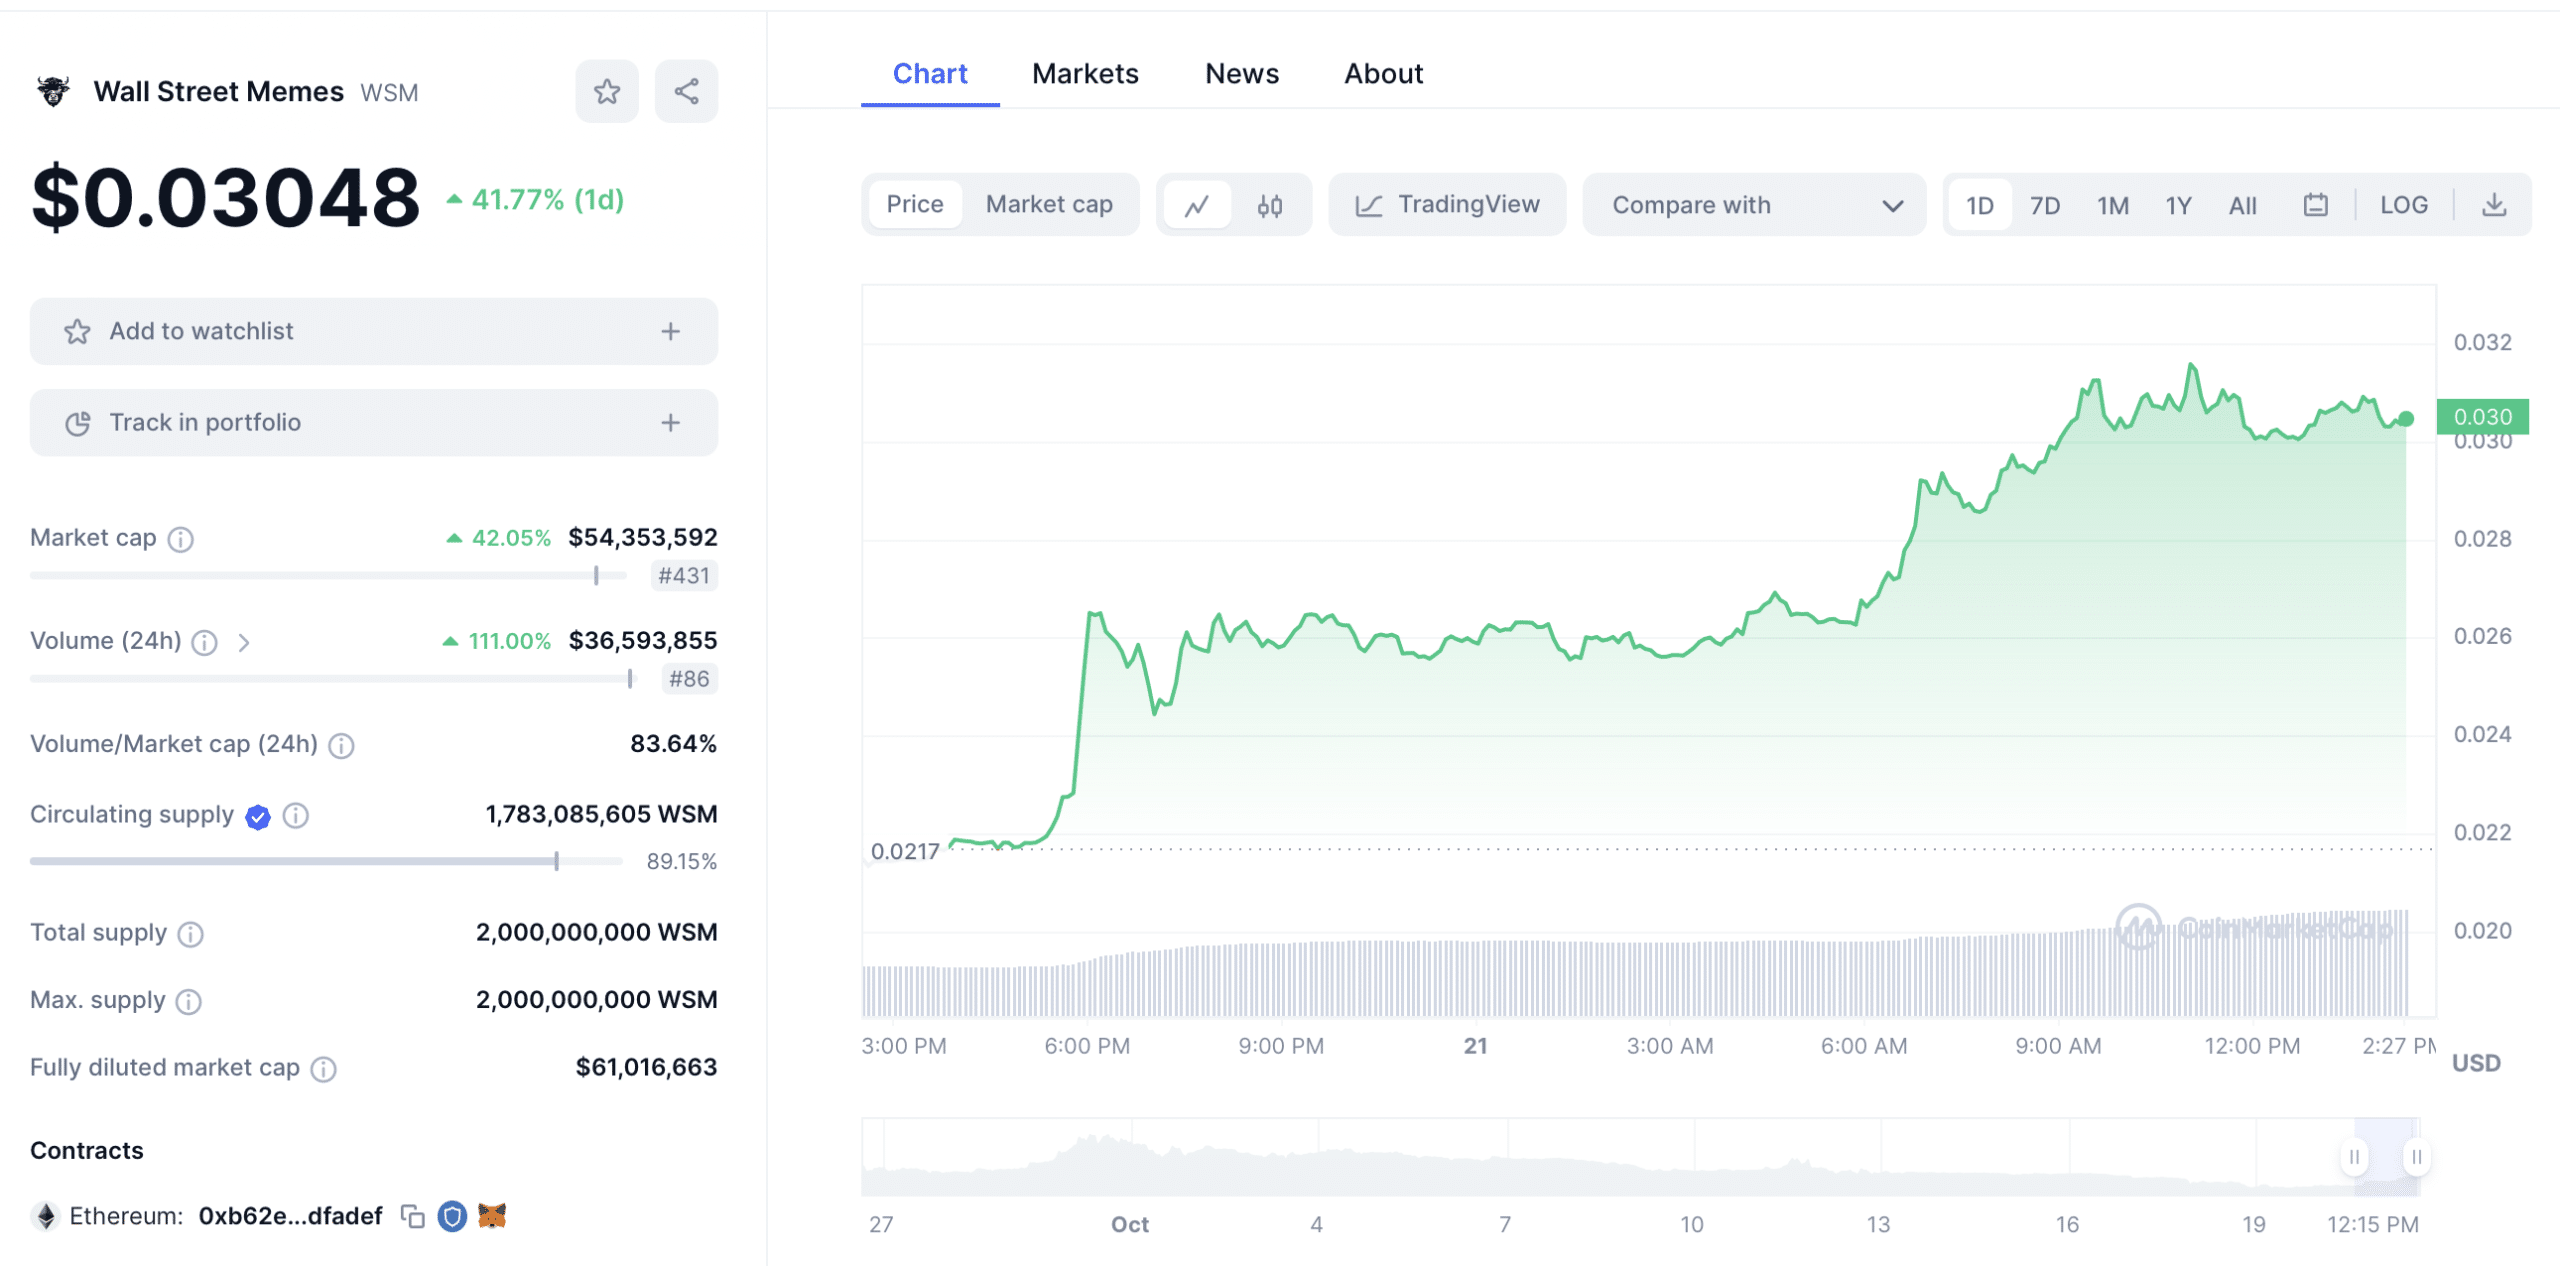This screenshot has height=1266, width=2560.
Task: Click the $54,353,592 market cap value
Action: tap(643, 538)
